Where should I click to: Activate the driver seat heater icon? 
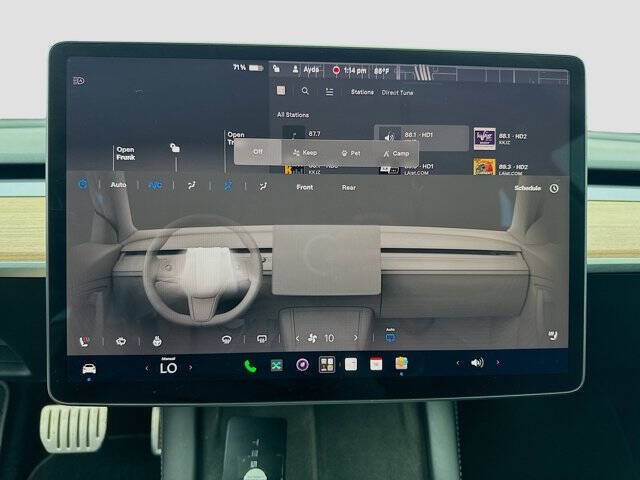(84, 341)
